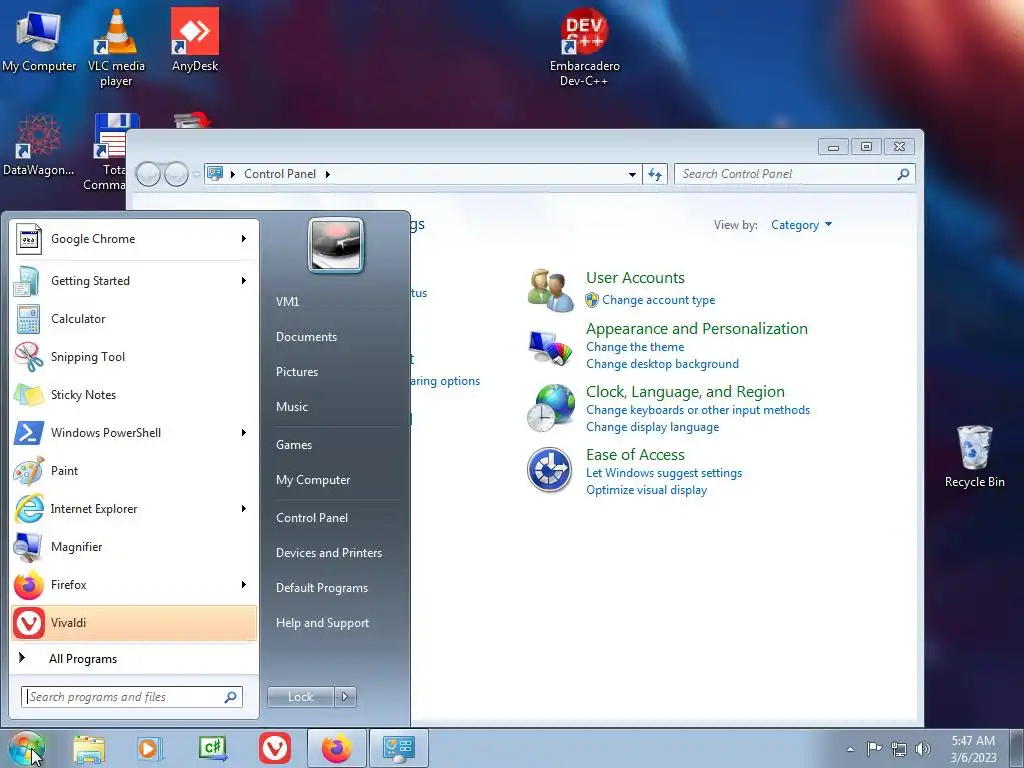Image resolution: width=1024 pixels, height=768 pixels.
Task: Open Action Center flag tray icon
Action: pos(874,748)
